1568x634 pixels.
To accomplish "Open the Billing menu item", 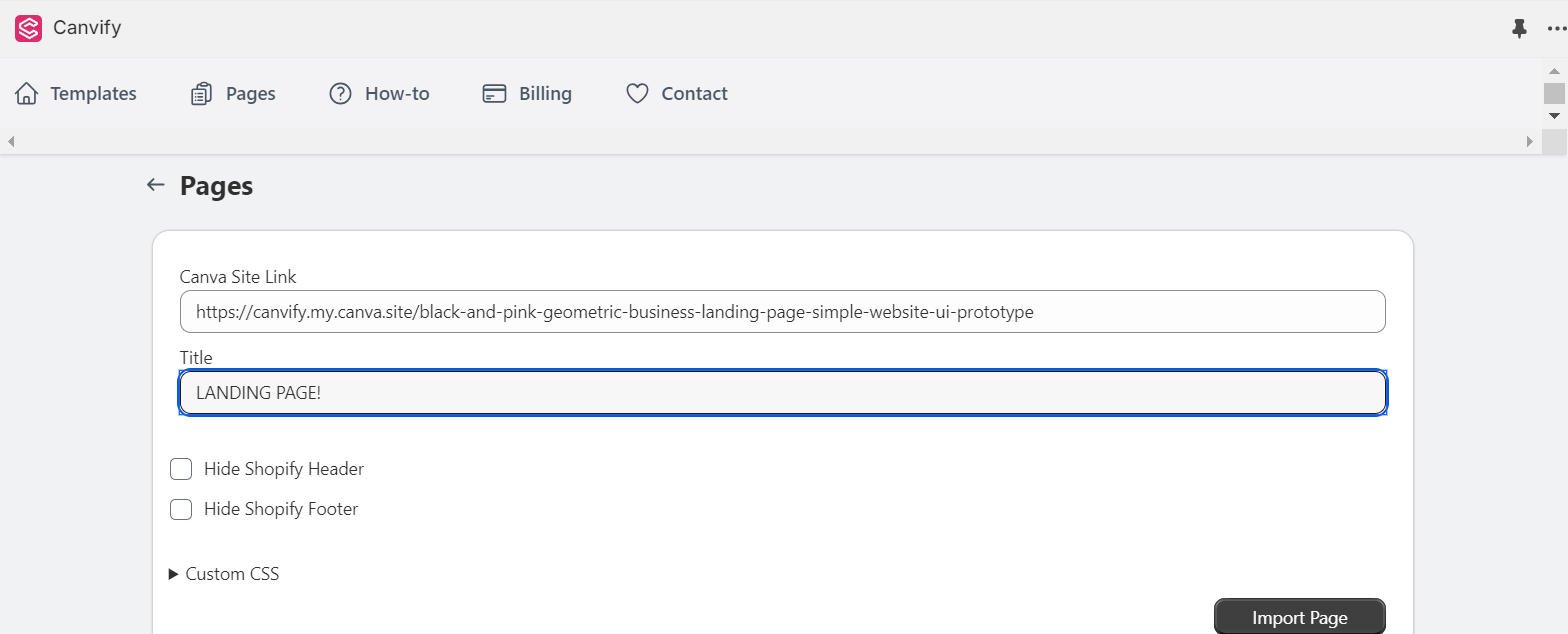I will 545,94.
